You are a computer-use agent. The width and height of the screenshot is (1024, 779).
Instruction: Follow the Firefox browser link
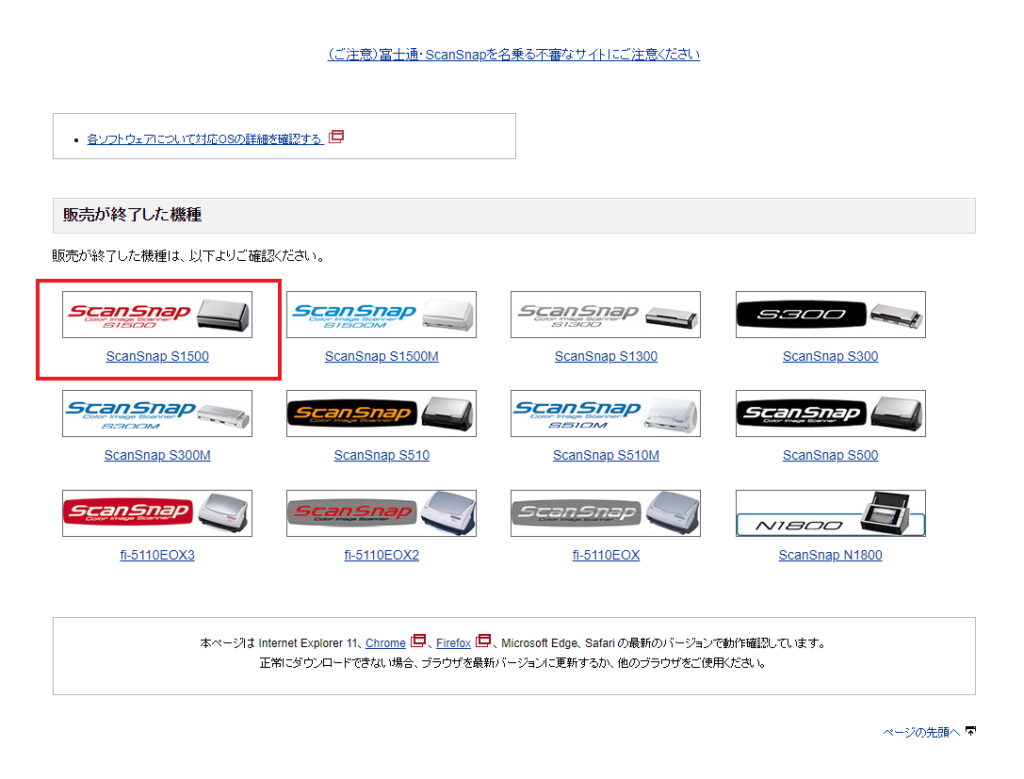pyautogui.click(x=453, y=643)
